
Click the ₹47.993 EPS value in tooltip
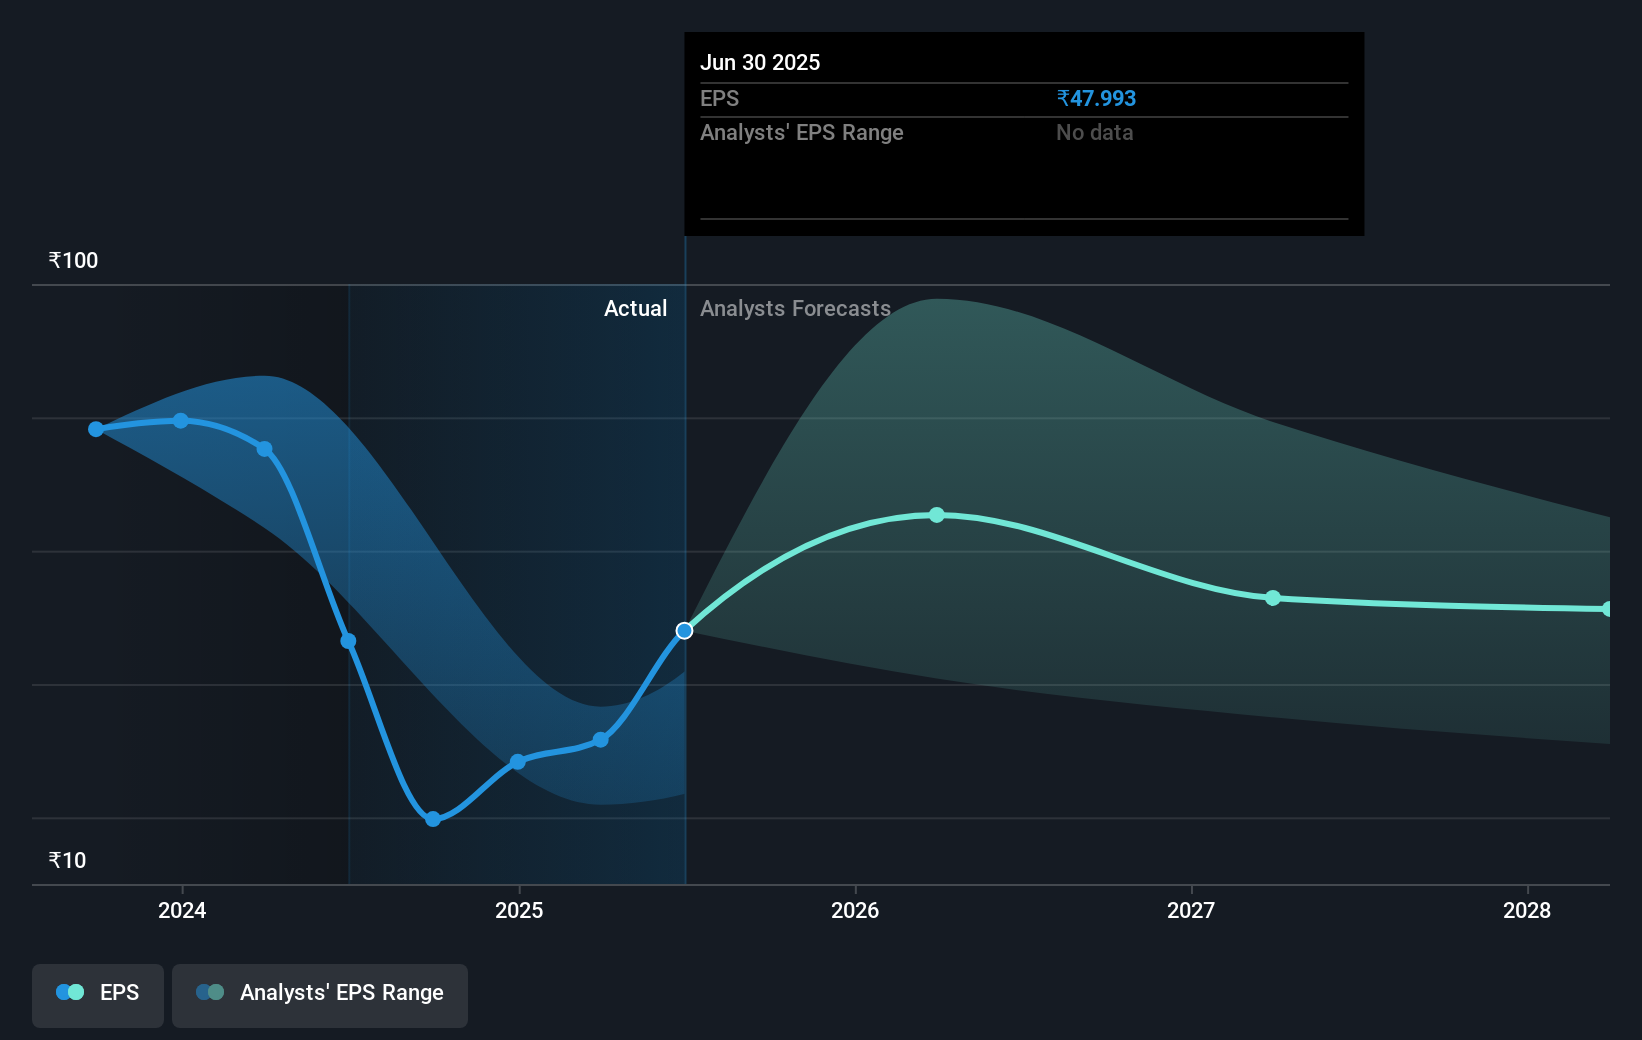tap(1096, 98)
